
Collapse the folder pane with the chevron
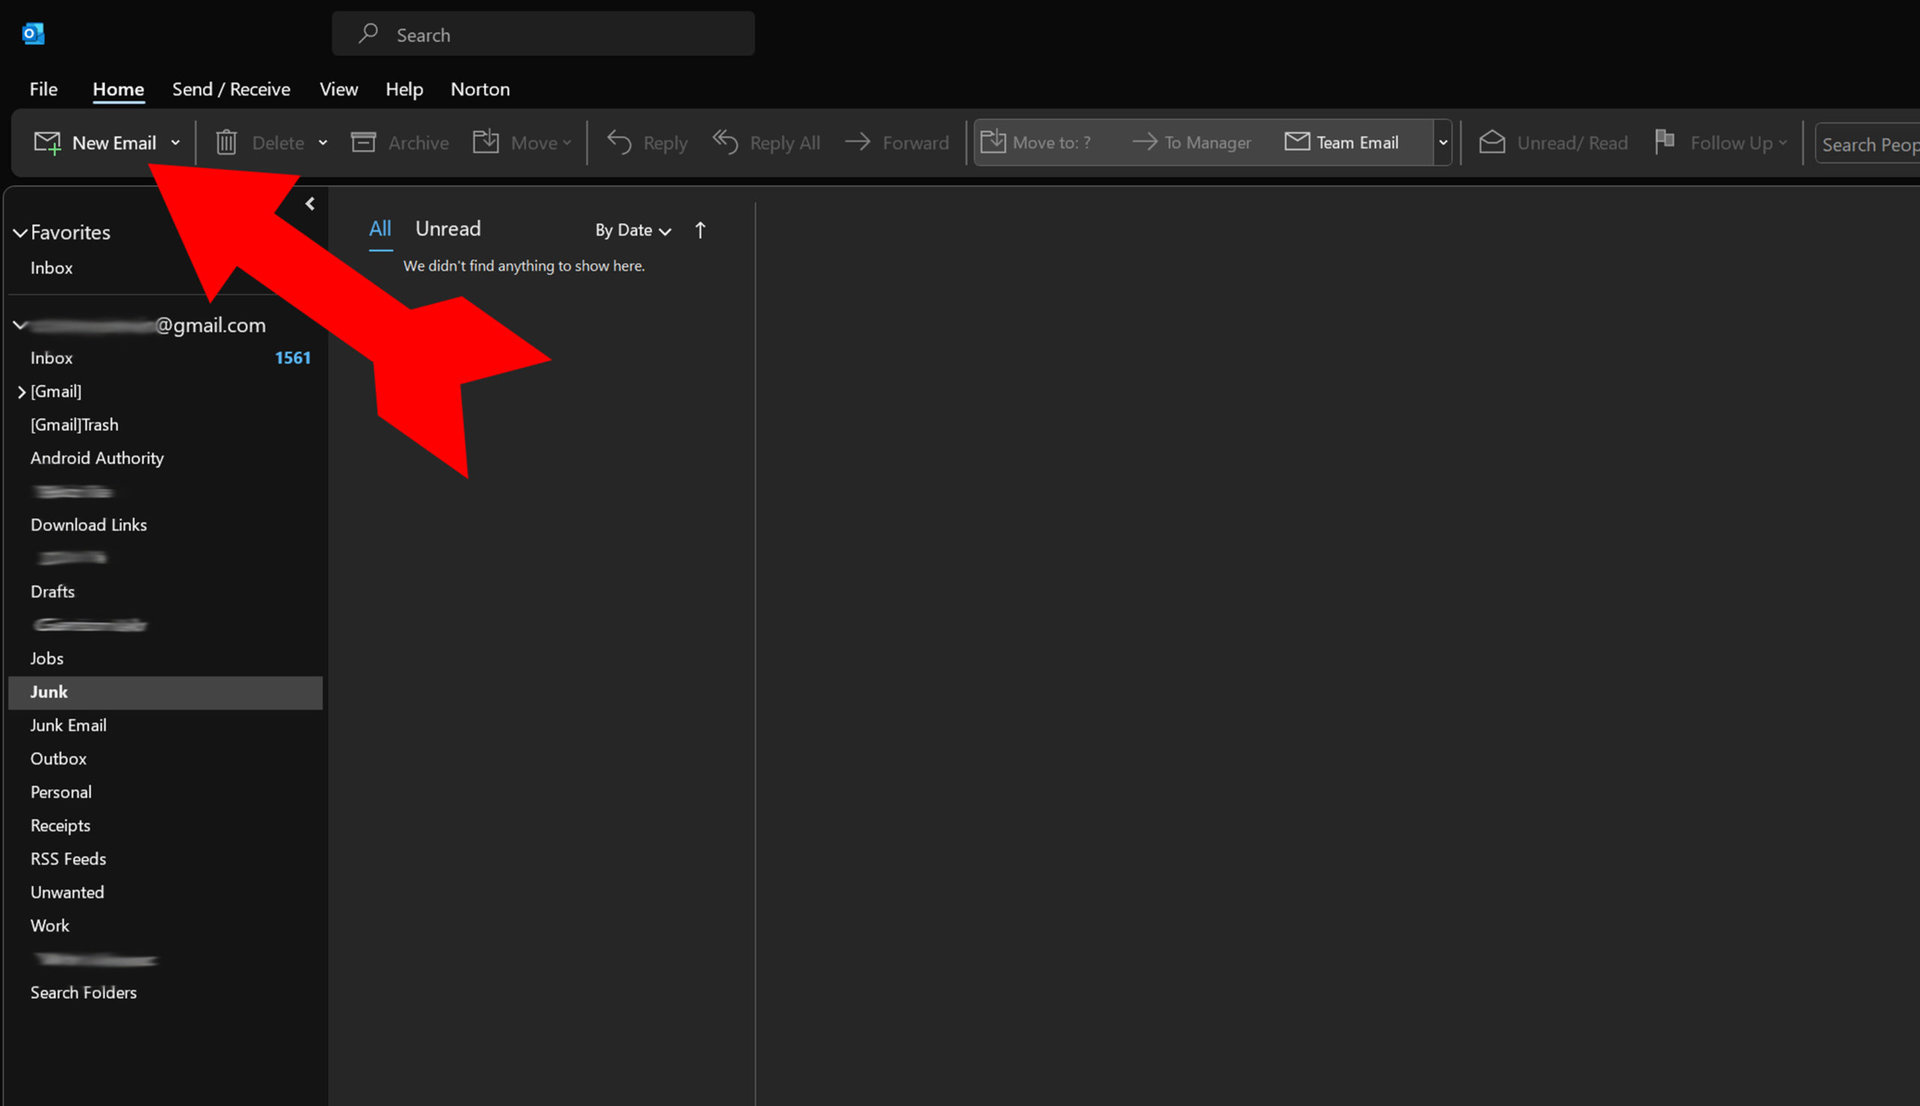coord(310,204)
